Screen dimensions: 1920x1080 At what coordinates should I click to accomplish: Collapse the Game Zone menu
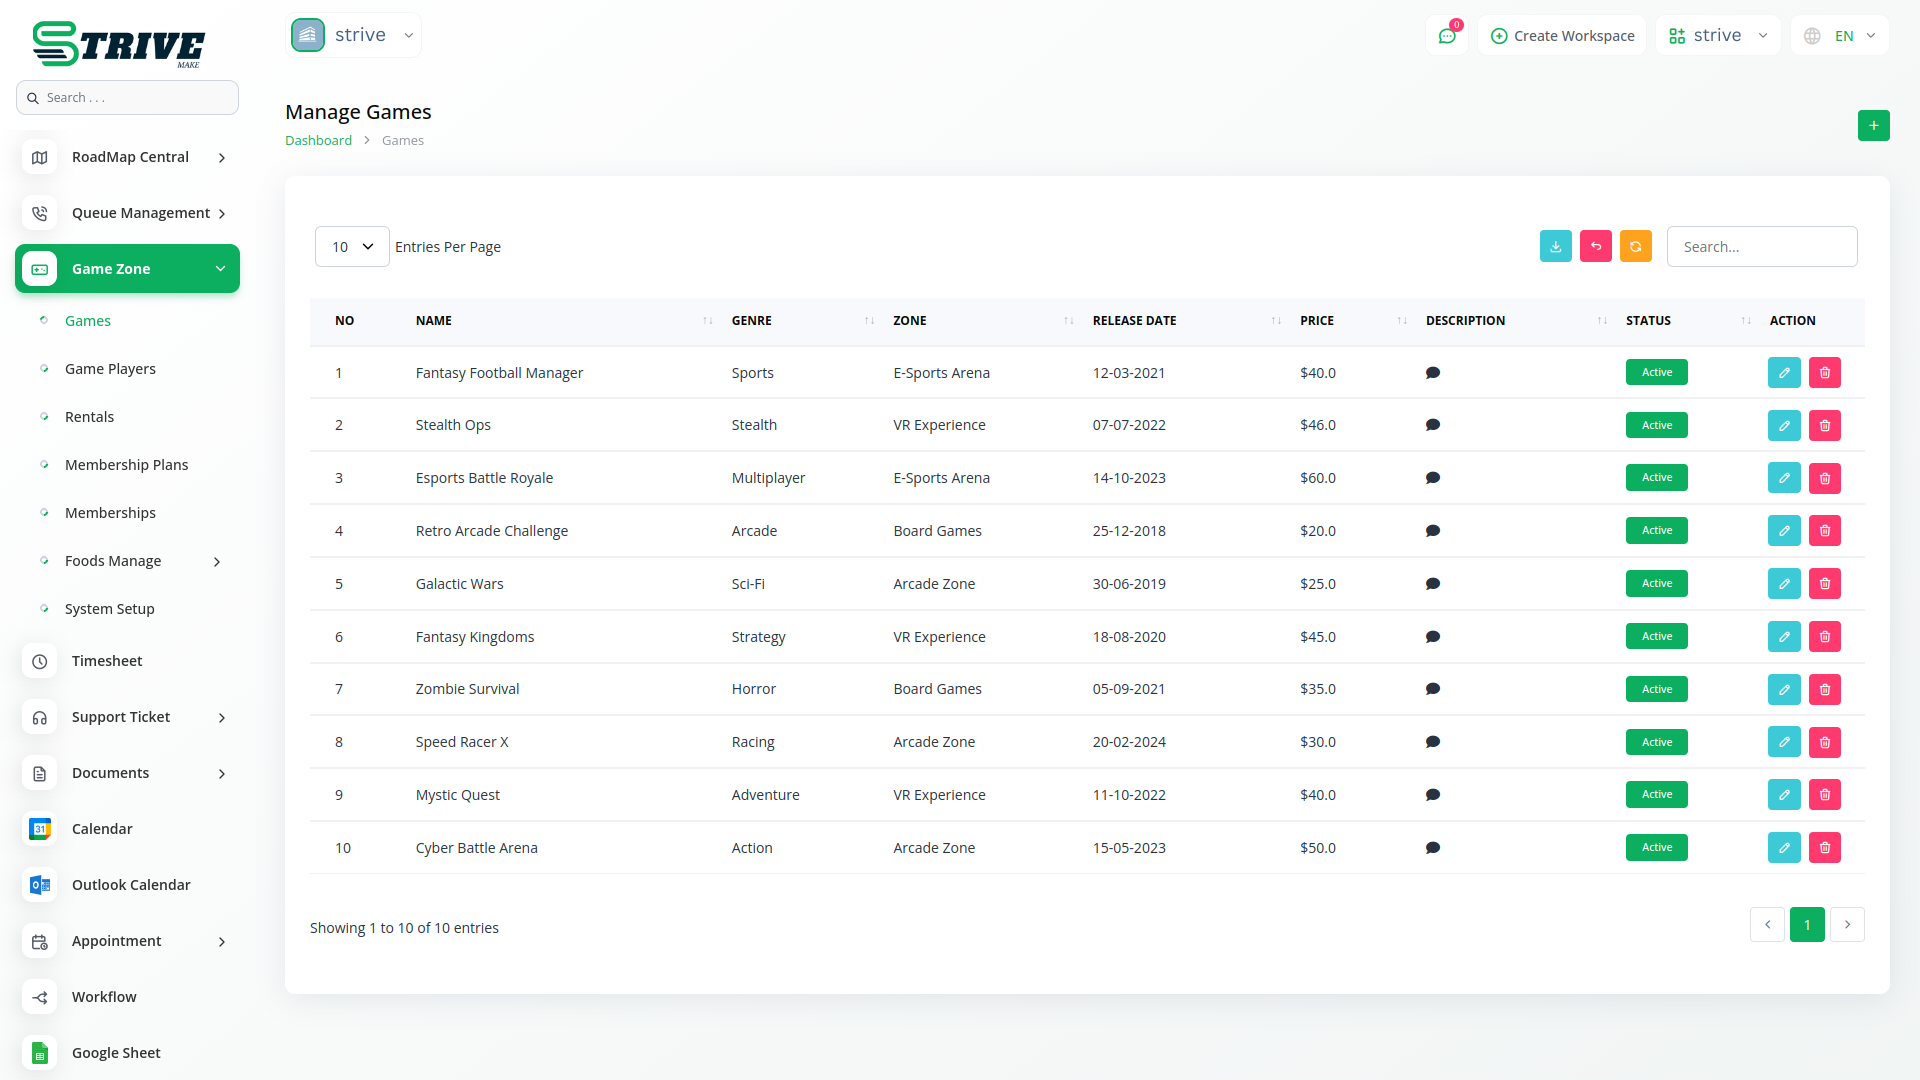pos(220,269)
